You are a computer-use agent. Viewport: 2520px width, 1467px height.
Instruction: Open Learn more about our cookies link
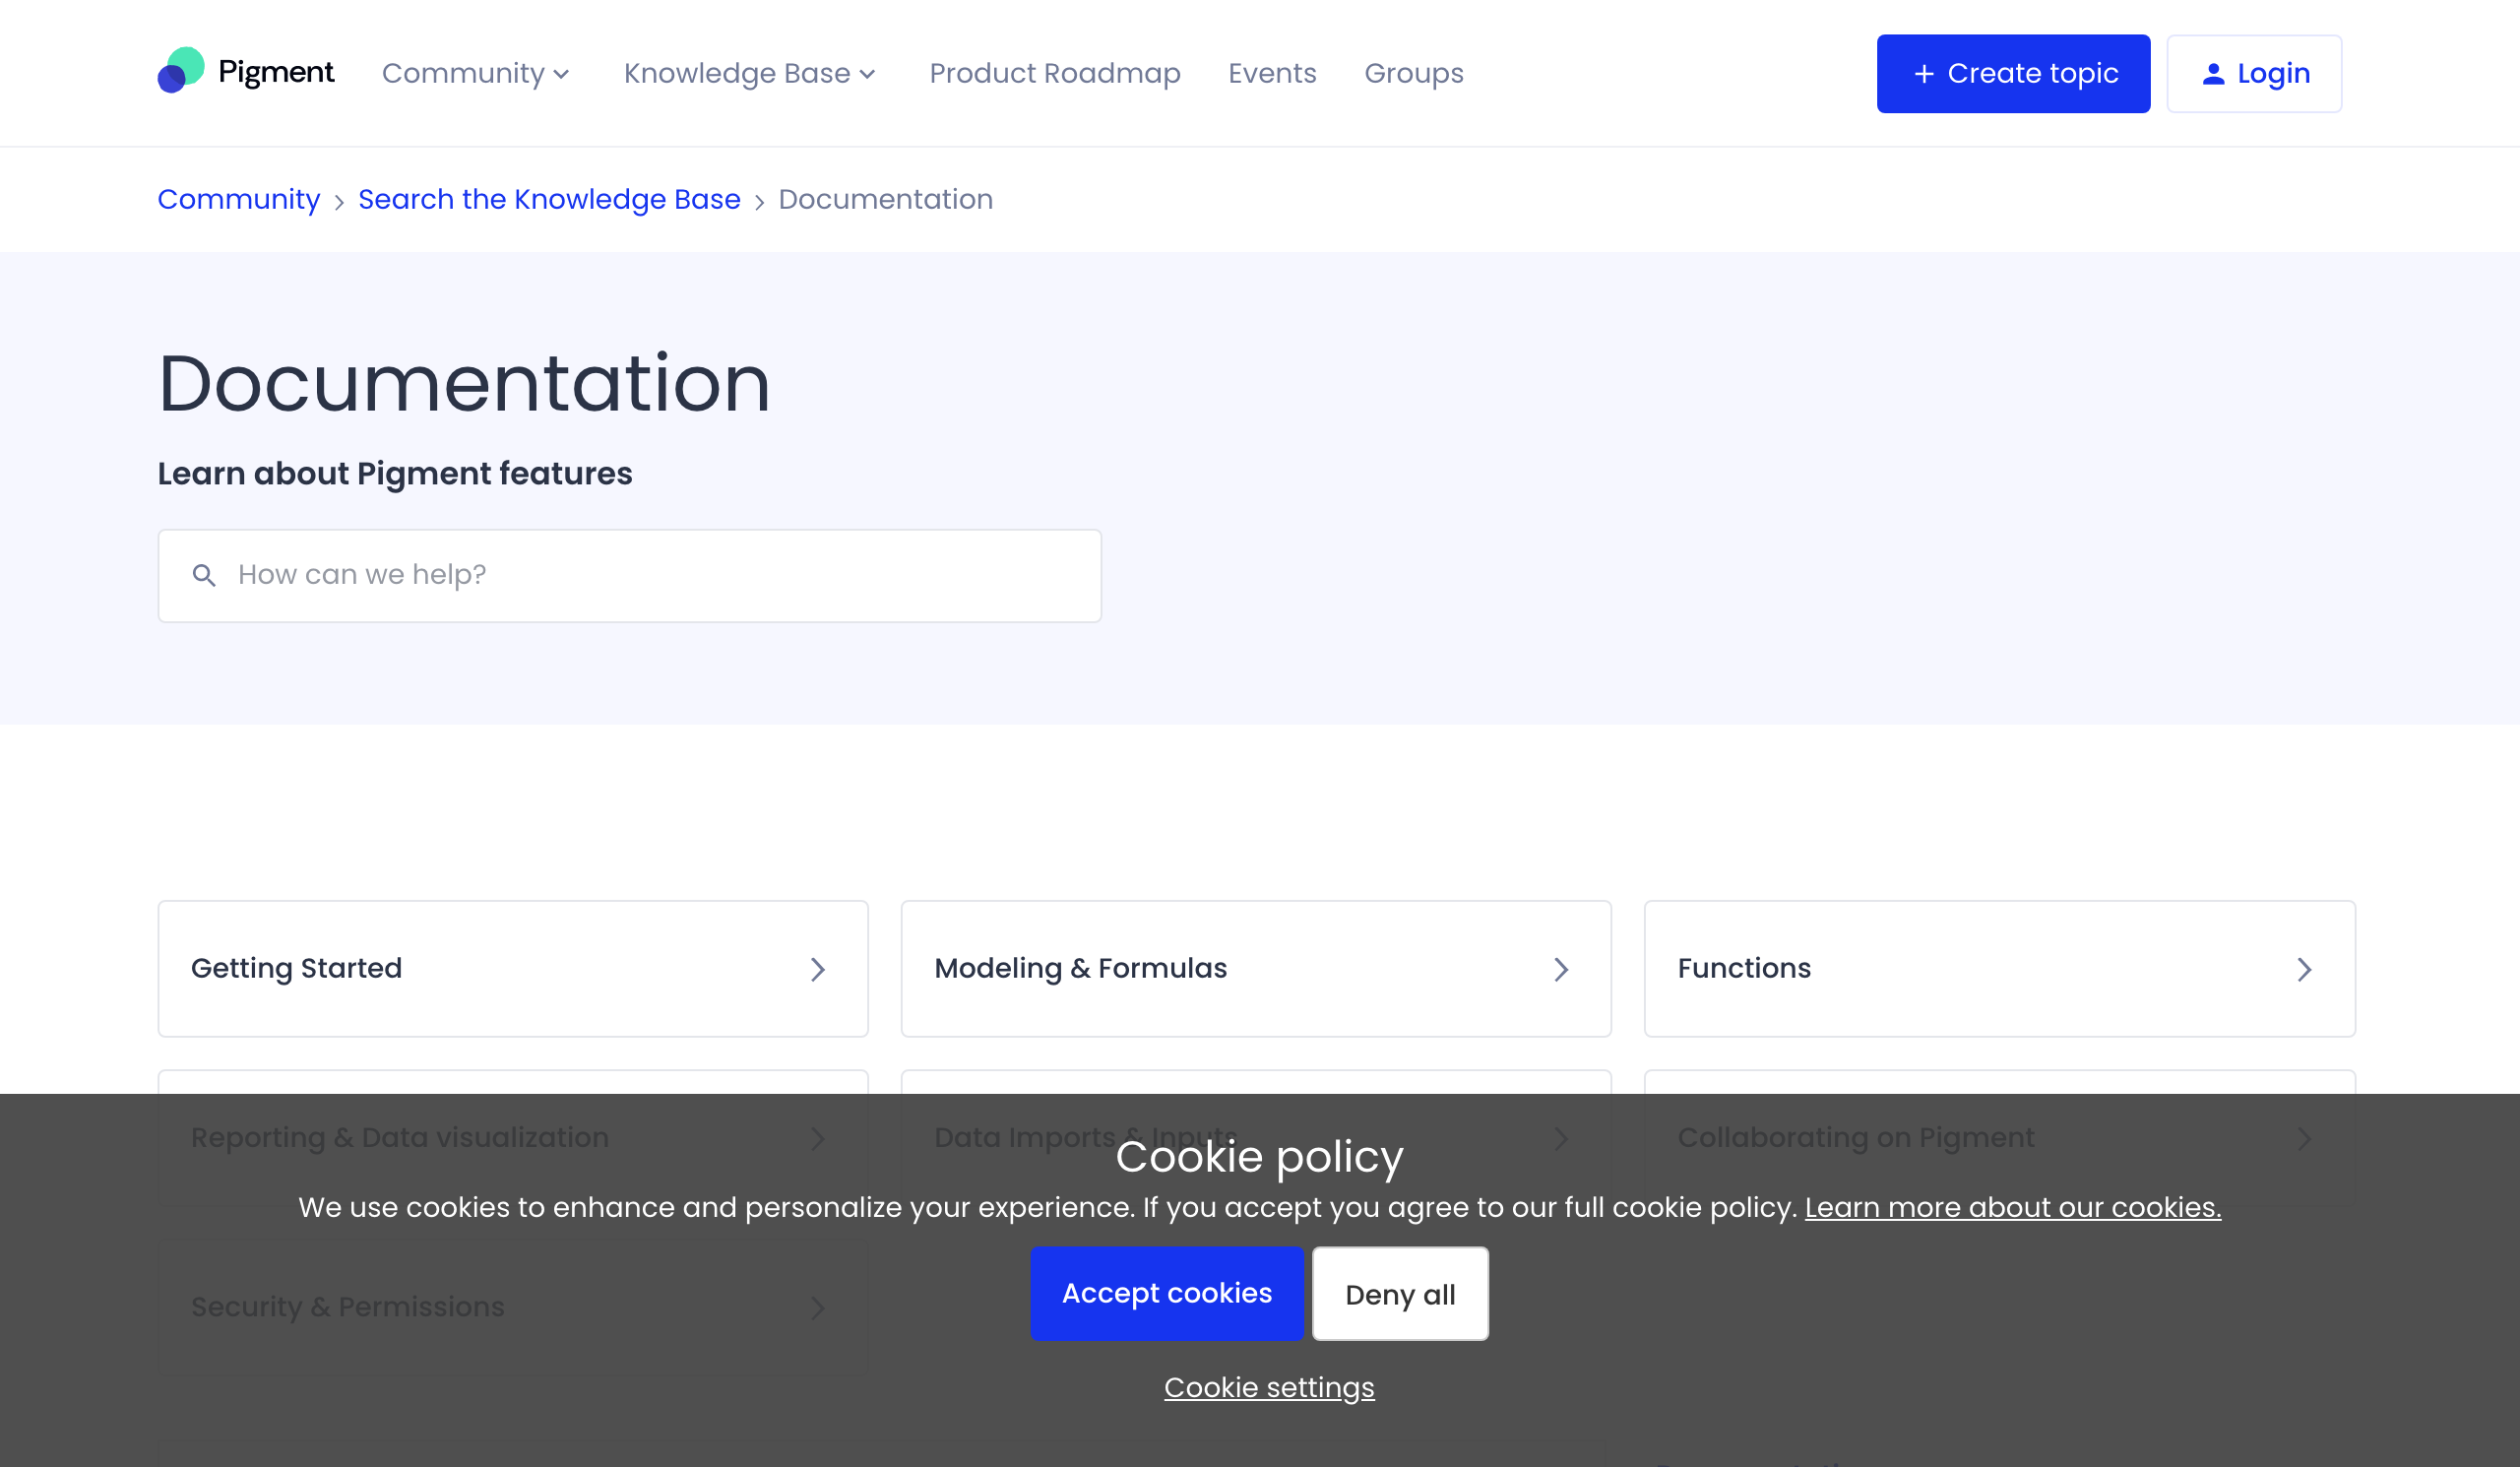[x=2013, y=1208]
